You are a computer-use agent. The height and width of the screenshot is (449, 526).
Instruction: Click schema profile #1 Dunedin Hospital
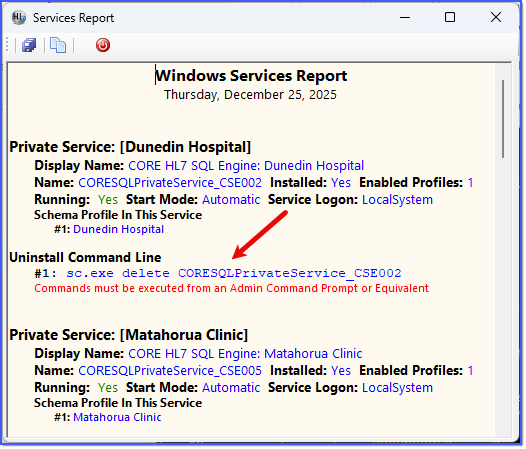[118, 229]
